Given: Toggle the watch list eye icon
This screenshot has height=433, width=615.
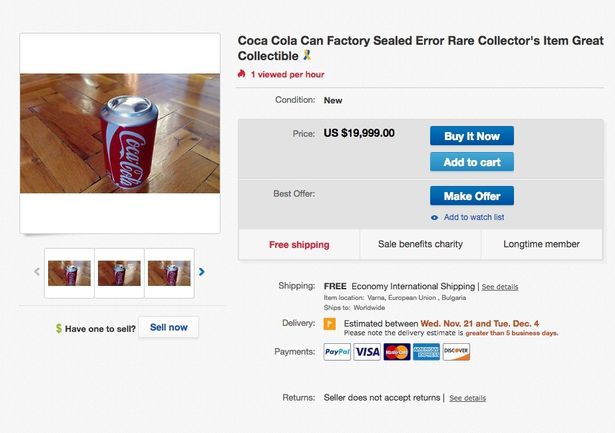Looking at the screenshot, I should point(434,217).
